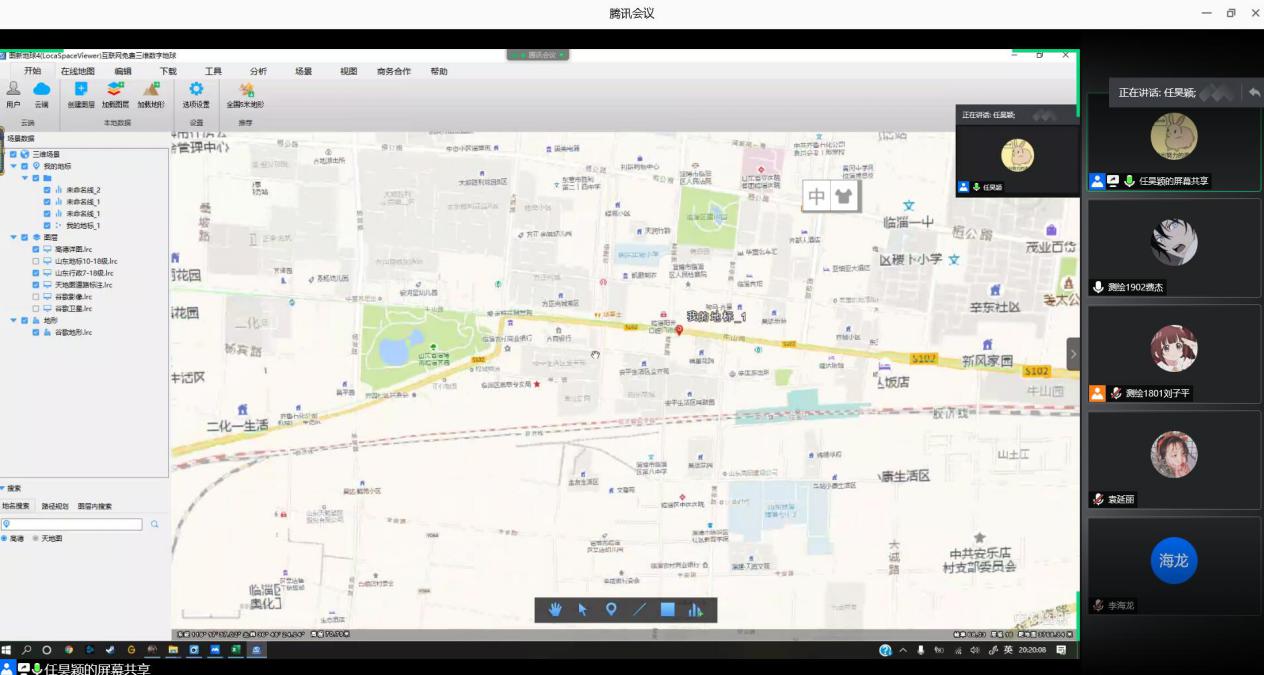Switch to the 路径规划 tab
Image resolution: width=1264 pixels, height=675 pixels.
click(55, 507)
